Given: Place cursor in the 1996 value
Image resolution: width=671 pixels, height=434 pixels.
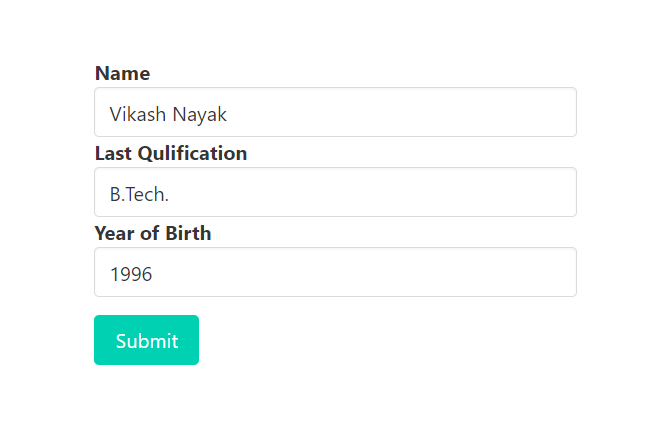Looking at the screenshot, I should tap(131, 274).
